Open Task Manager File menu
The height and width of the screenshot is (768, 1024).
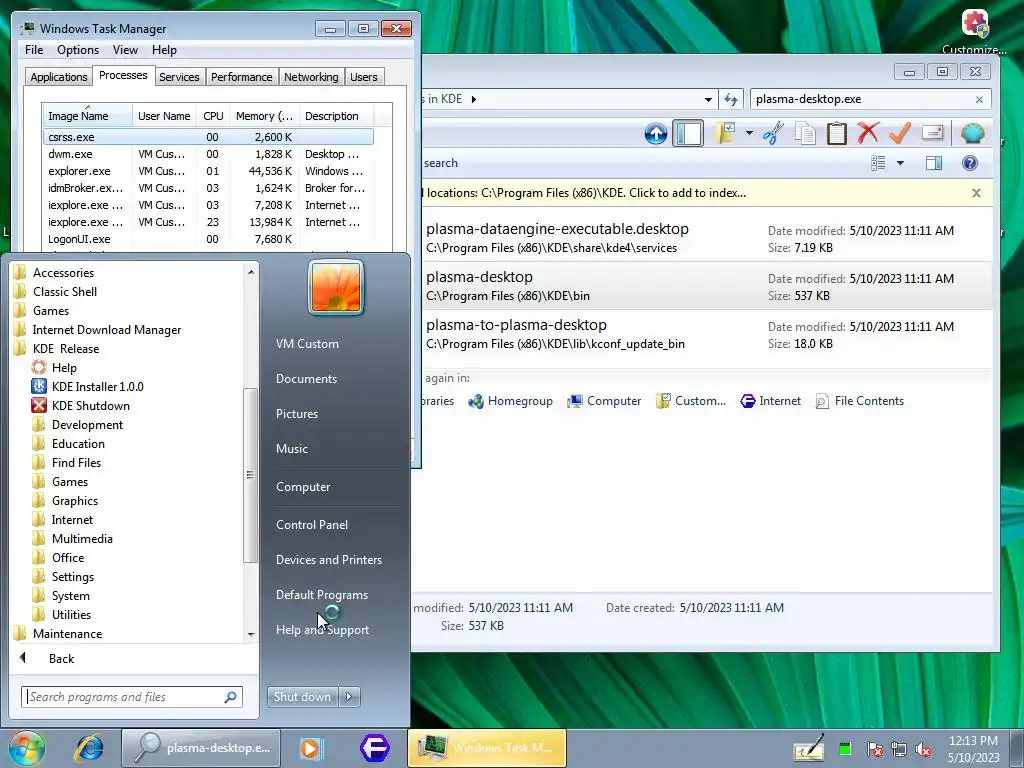(34, 50)
